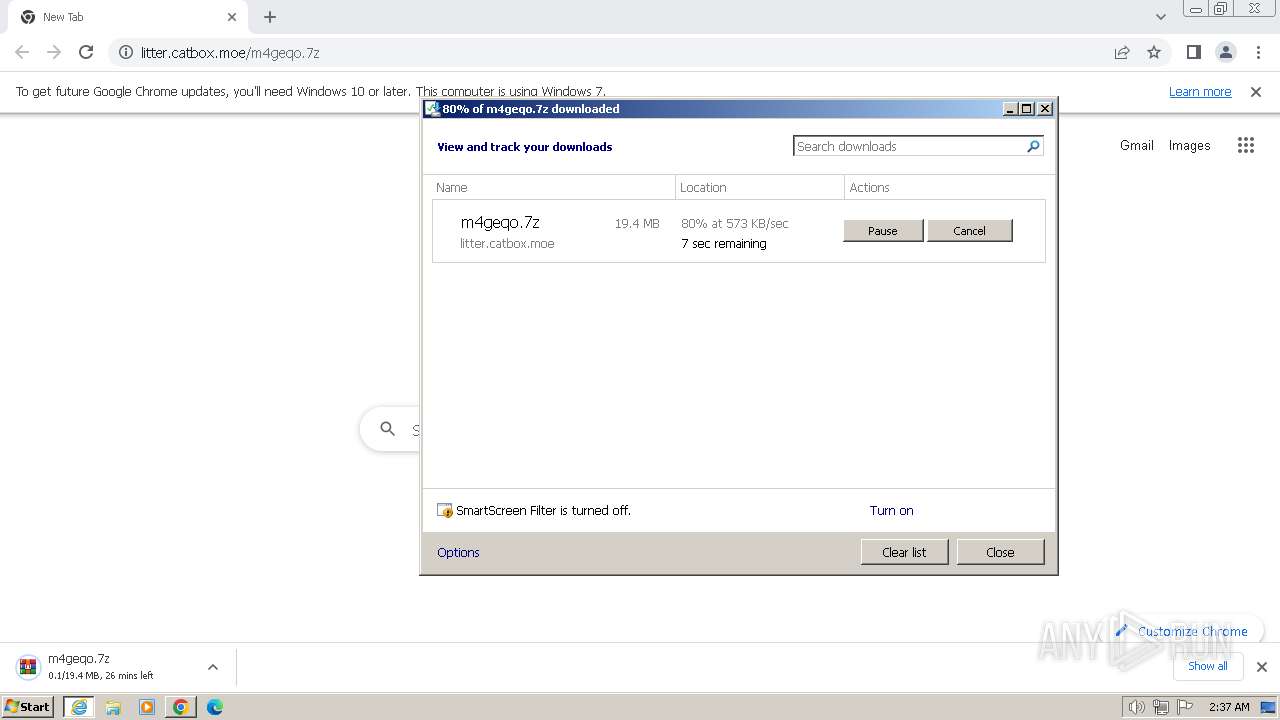Expand download shelf item options chevron
Viewport: 1280px width, 720px height.
tap(212, 667)
